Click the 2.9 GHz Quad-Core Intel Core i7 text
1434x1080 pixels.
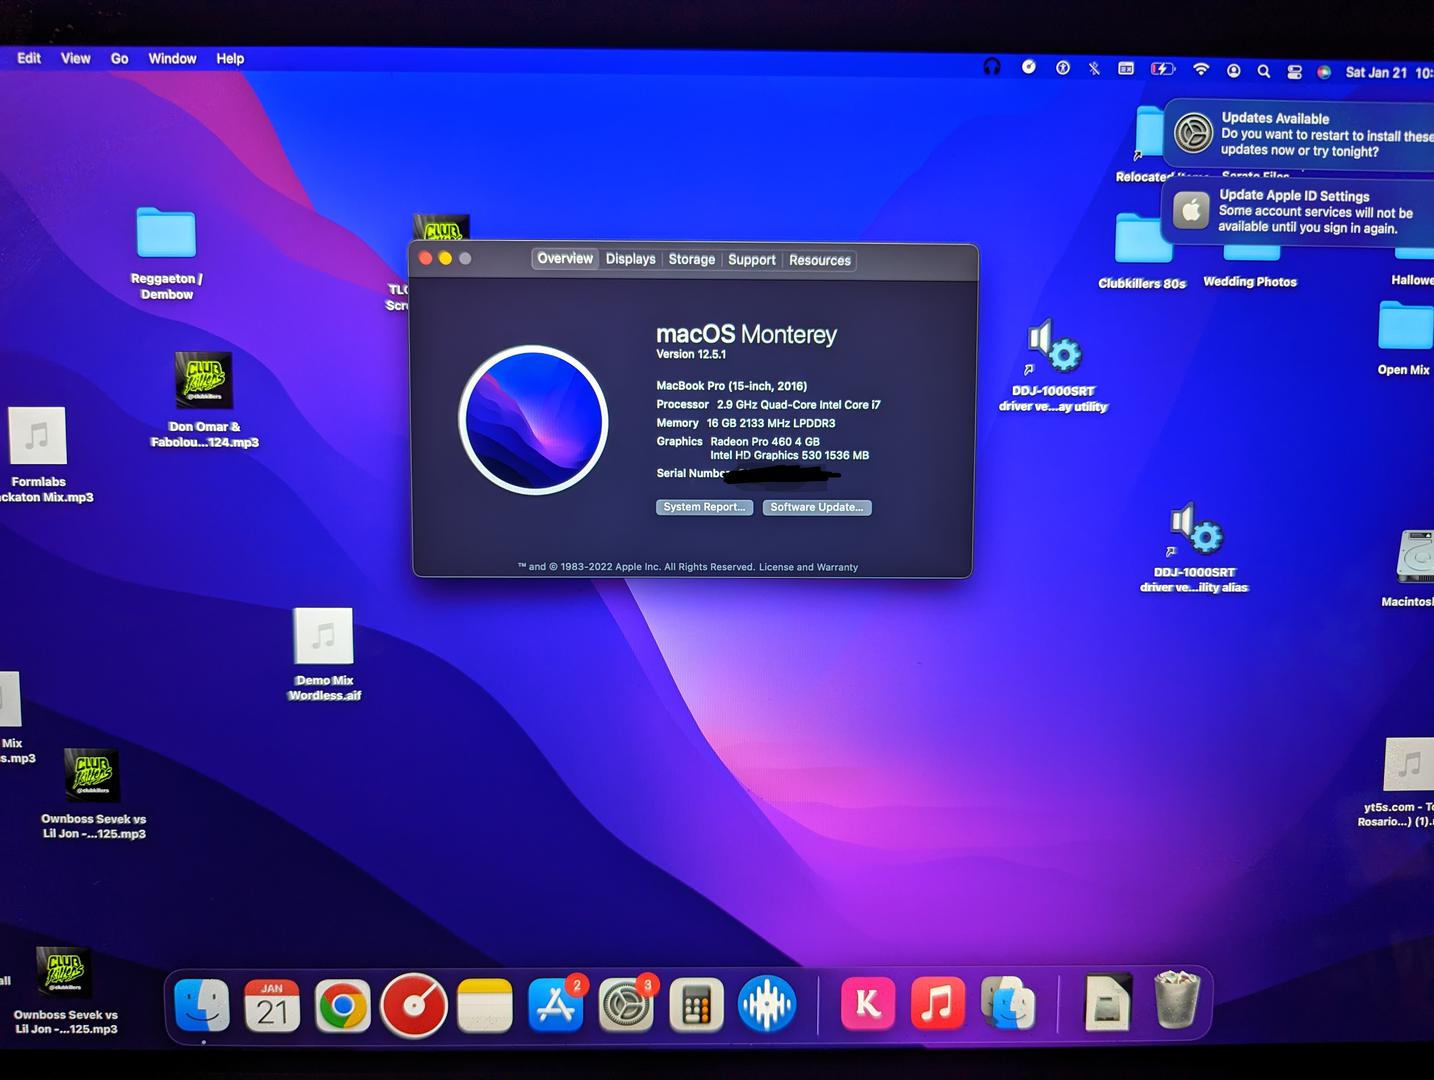(799, 405)
